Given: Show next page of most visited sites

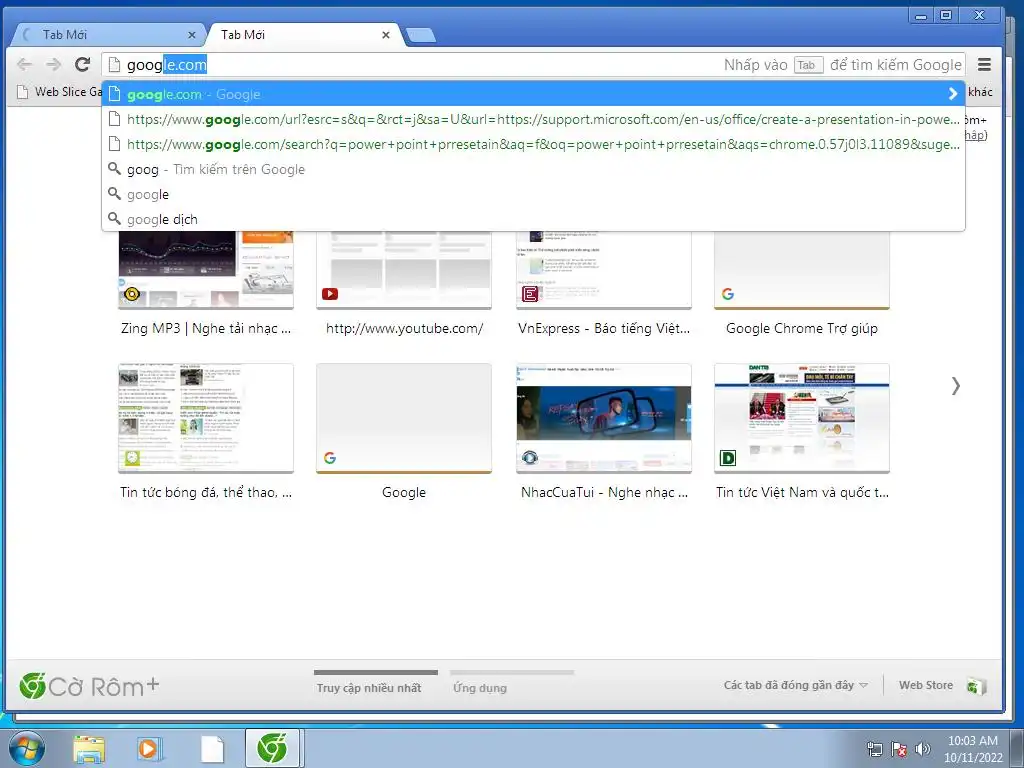Looking at the screenshot, I should point(955,386).
